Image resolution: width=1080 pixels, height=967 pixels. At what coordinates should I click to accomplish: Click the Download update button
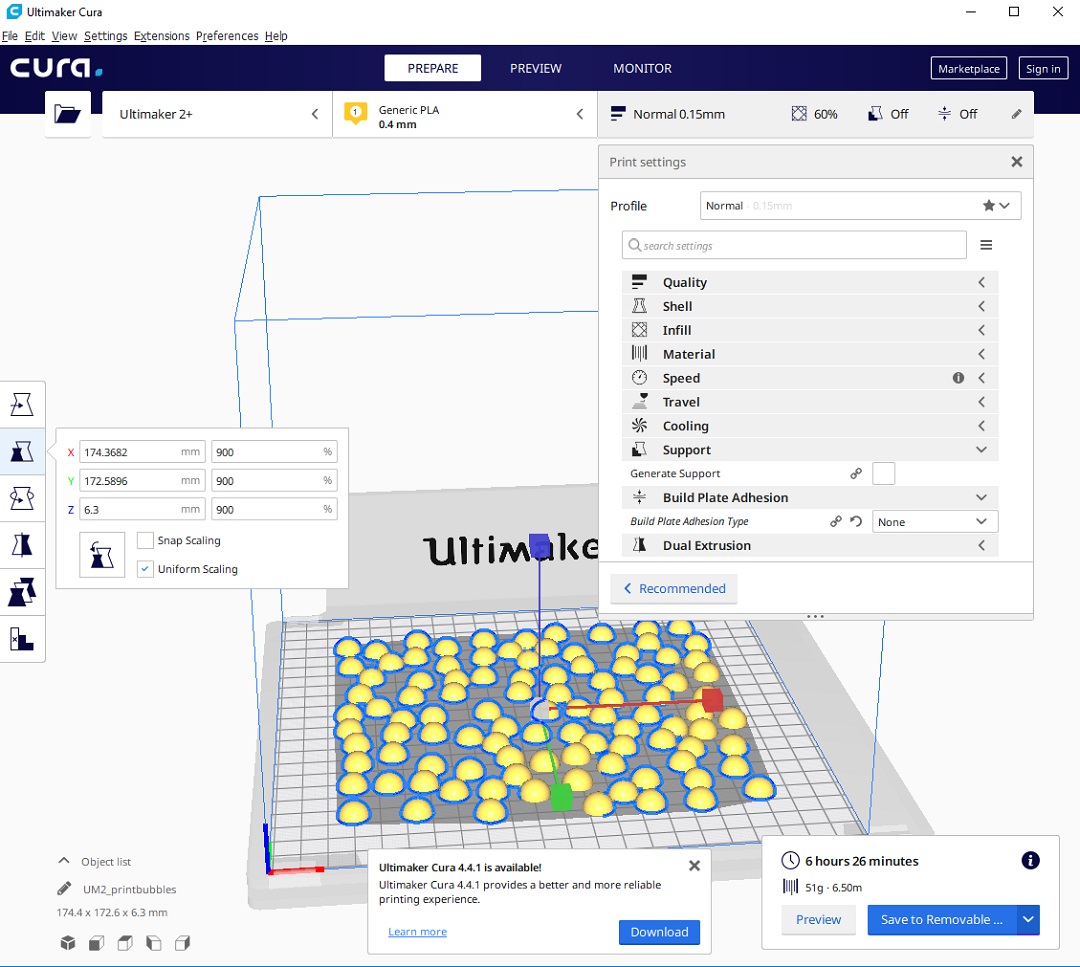tap(659, 932)
